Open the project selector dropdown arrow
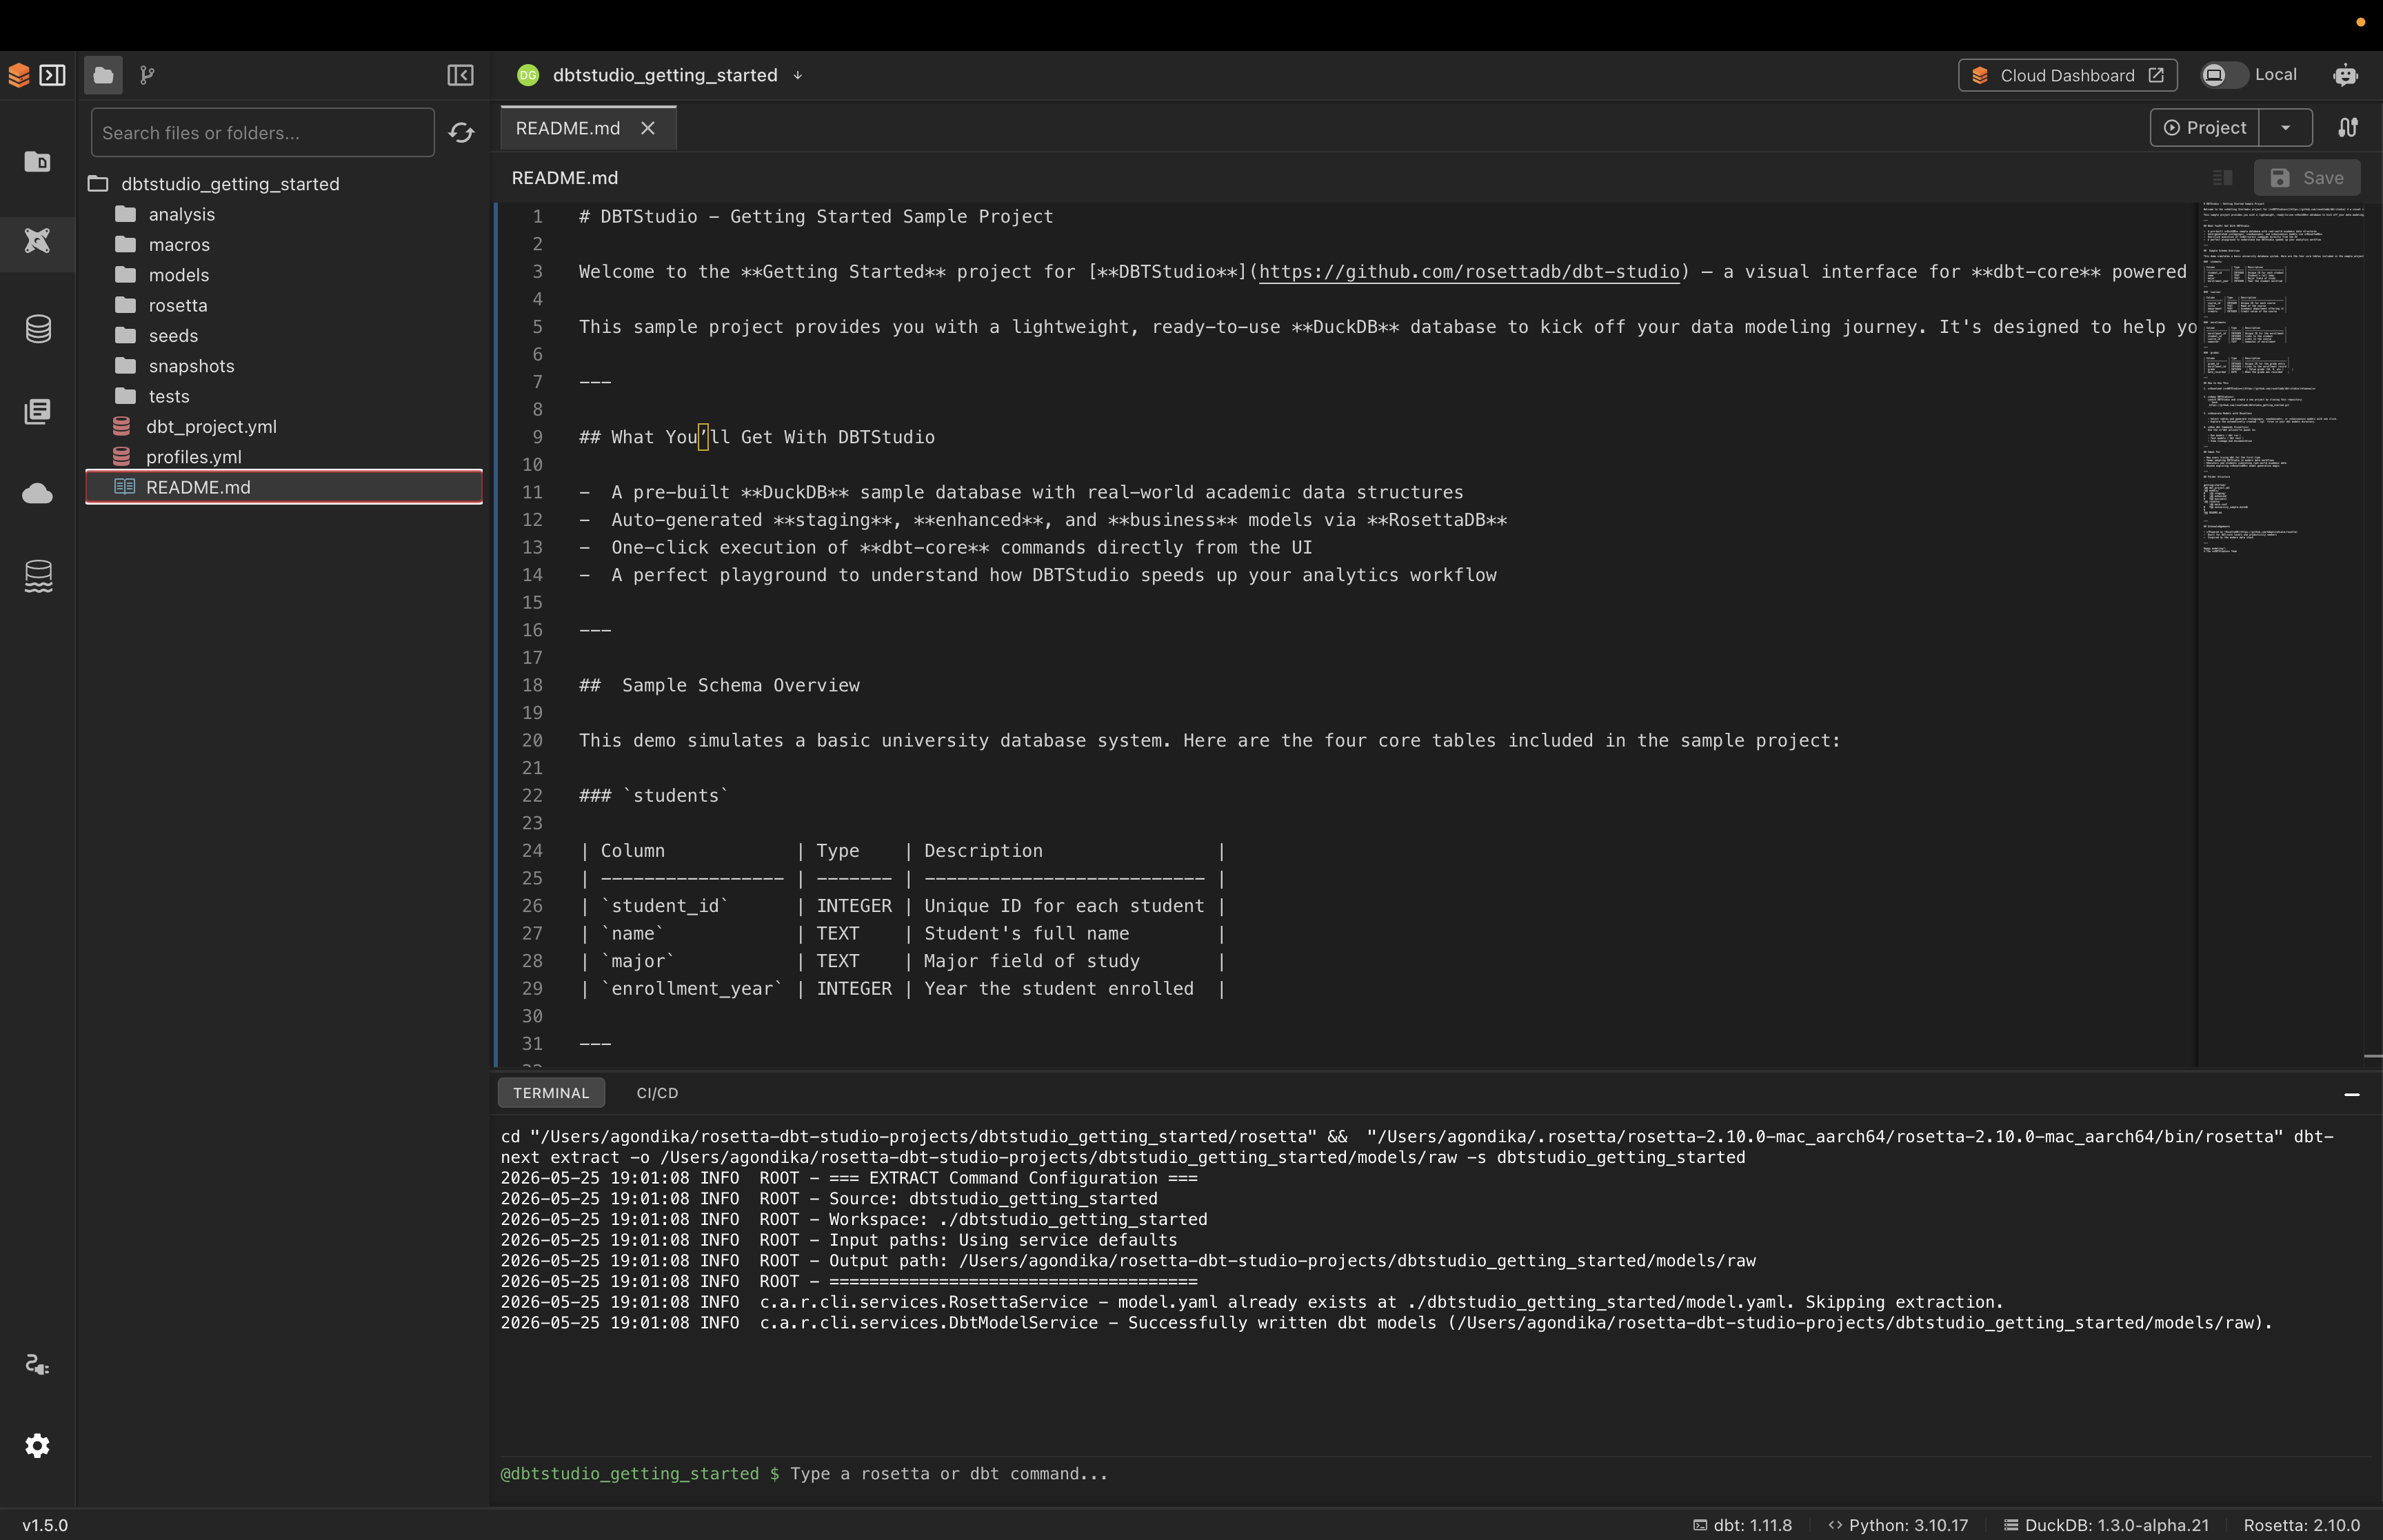 point(797,75)
